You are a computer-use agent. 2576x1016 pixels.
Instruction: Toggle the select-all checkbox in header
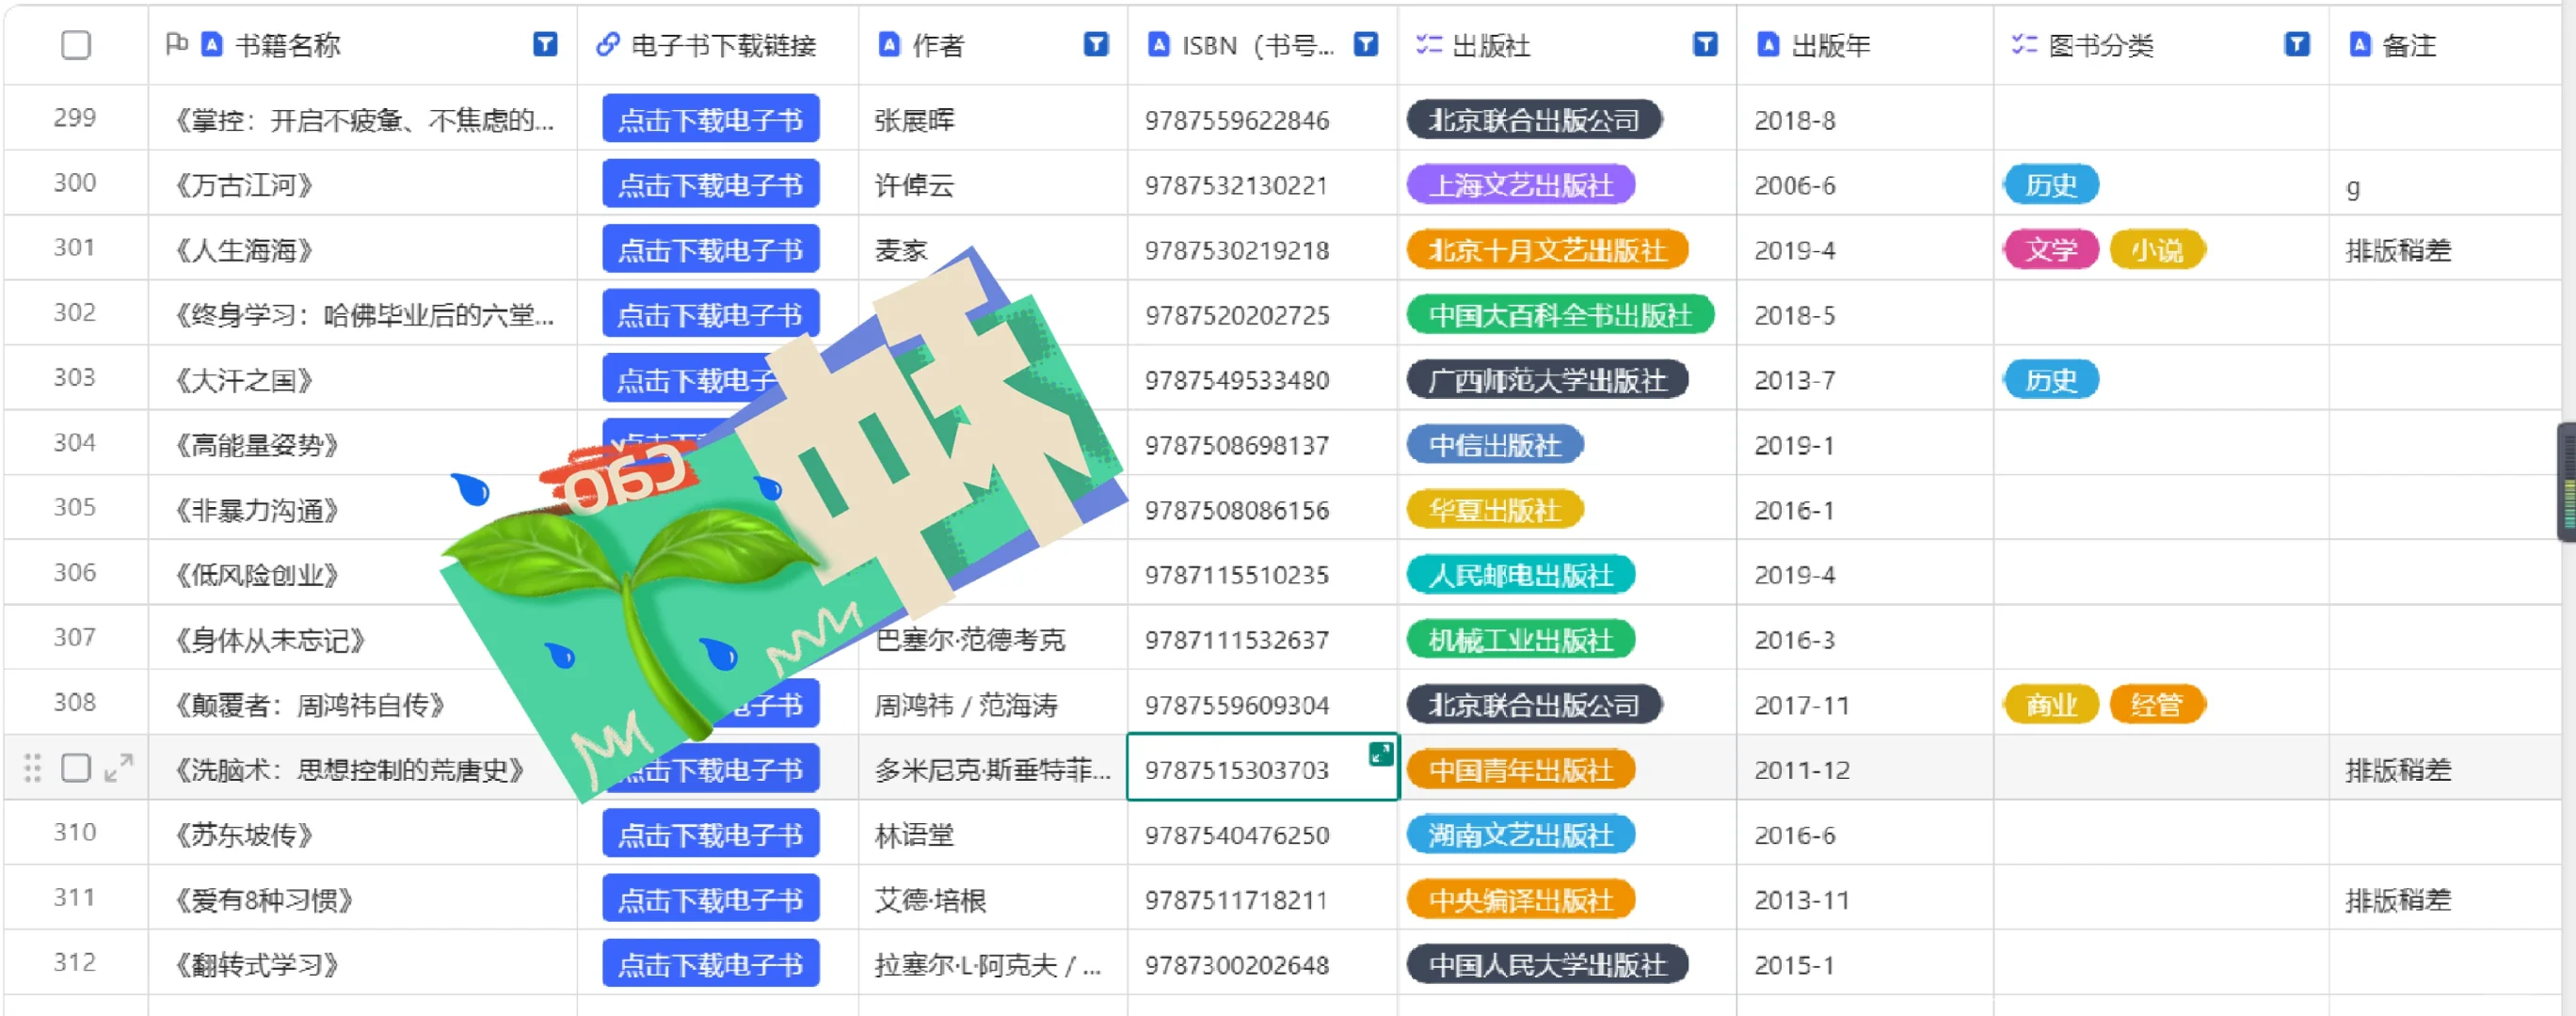click(x=76, y=45)
